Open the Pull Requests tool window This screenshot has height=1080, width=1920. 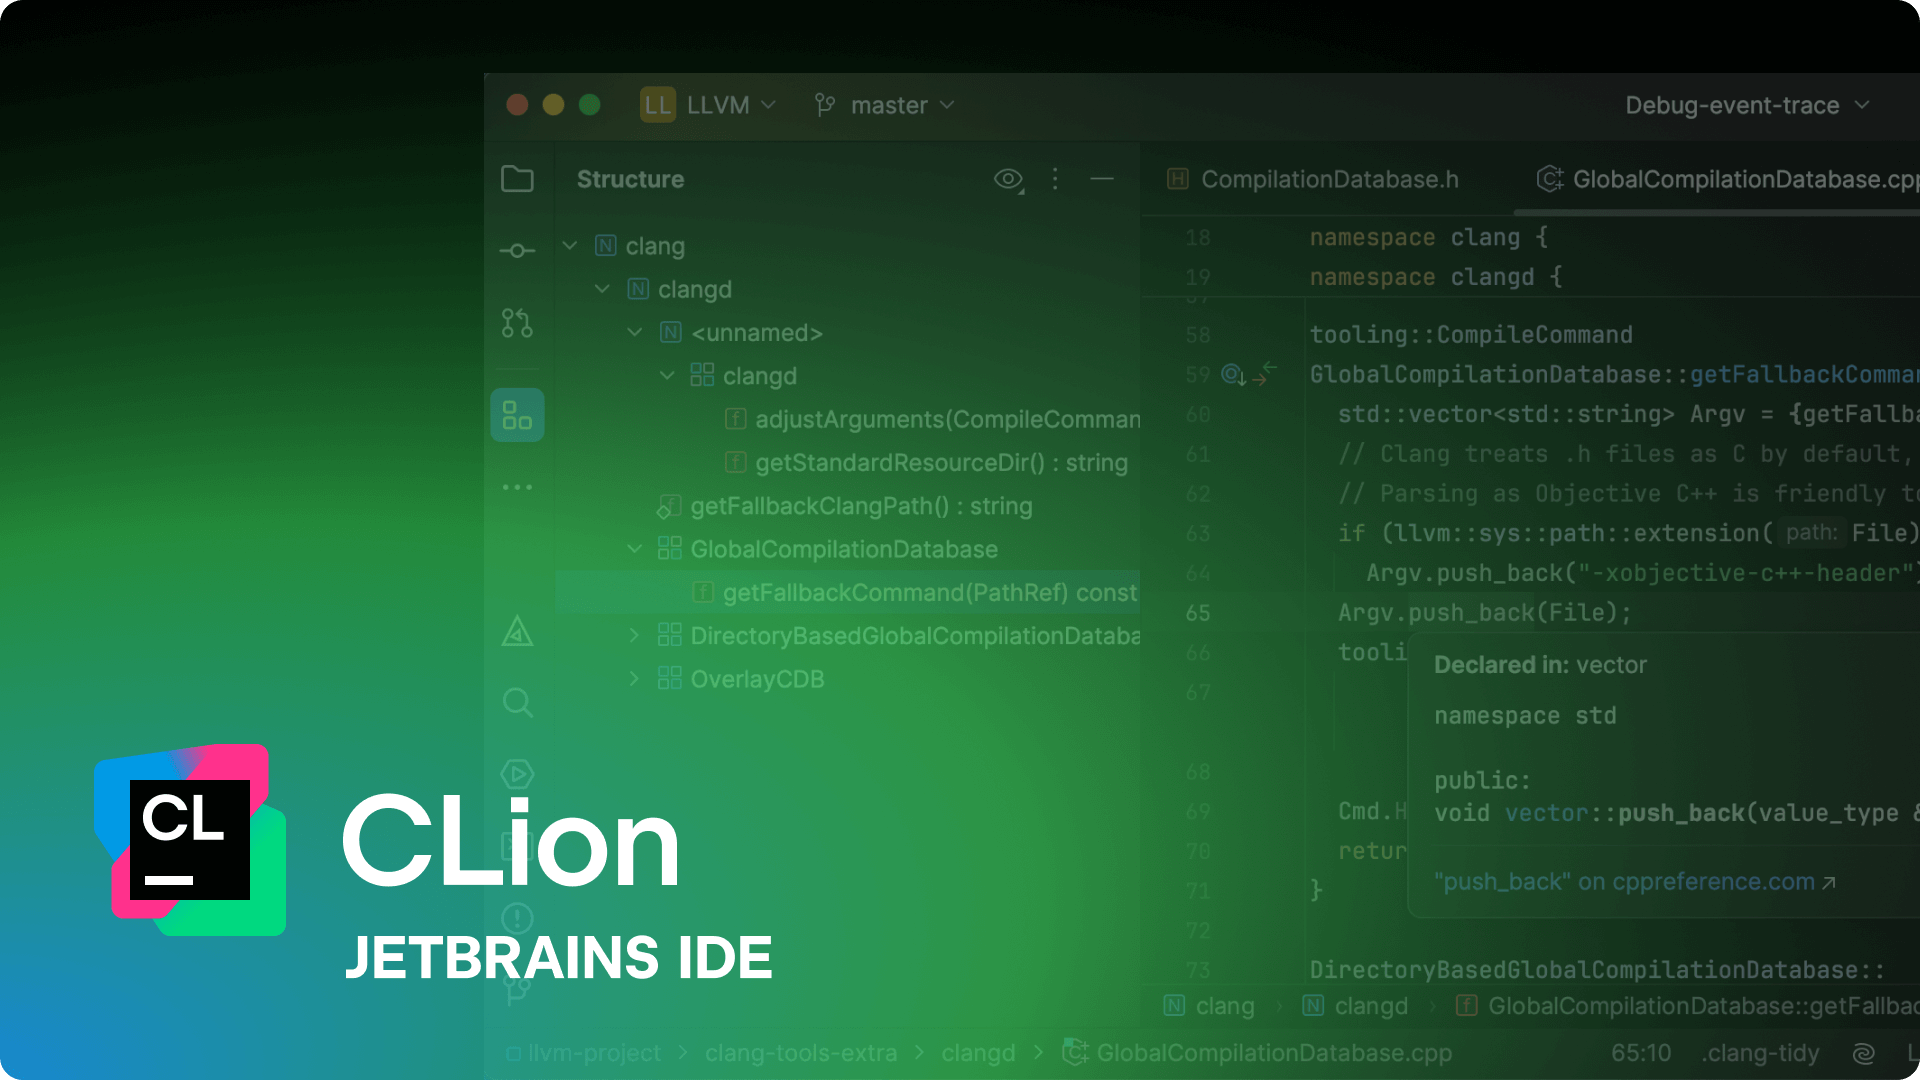[517, 323]
